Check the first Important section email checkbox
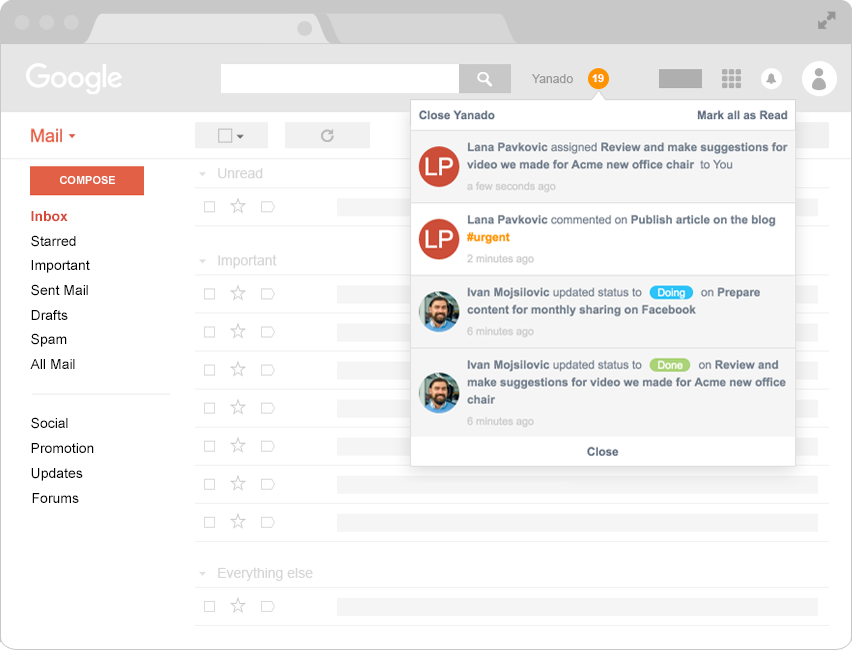 click(209, 294)
